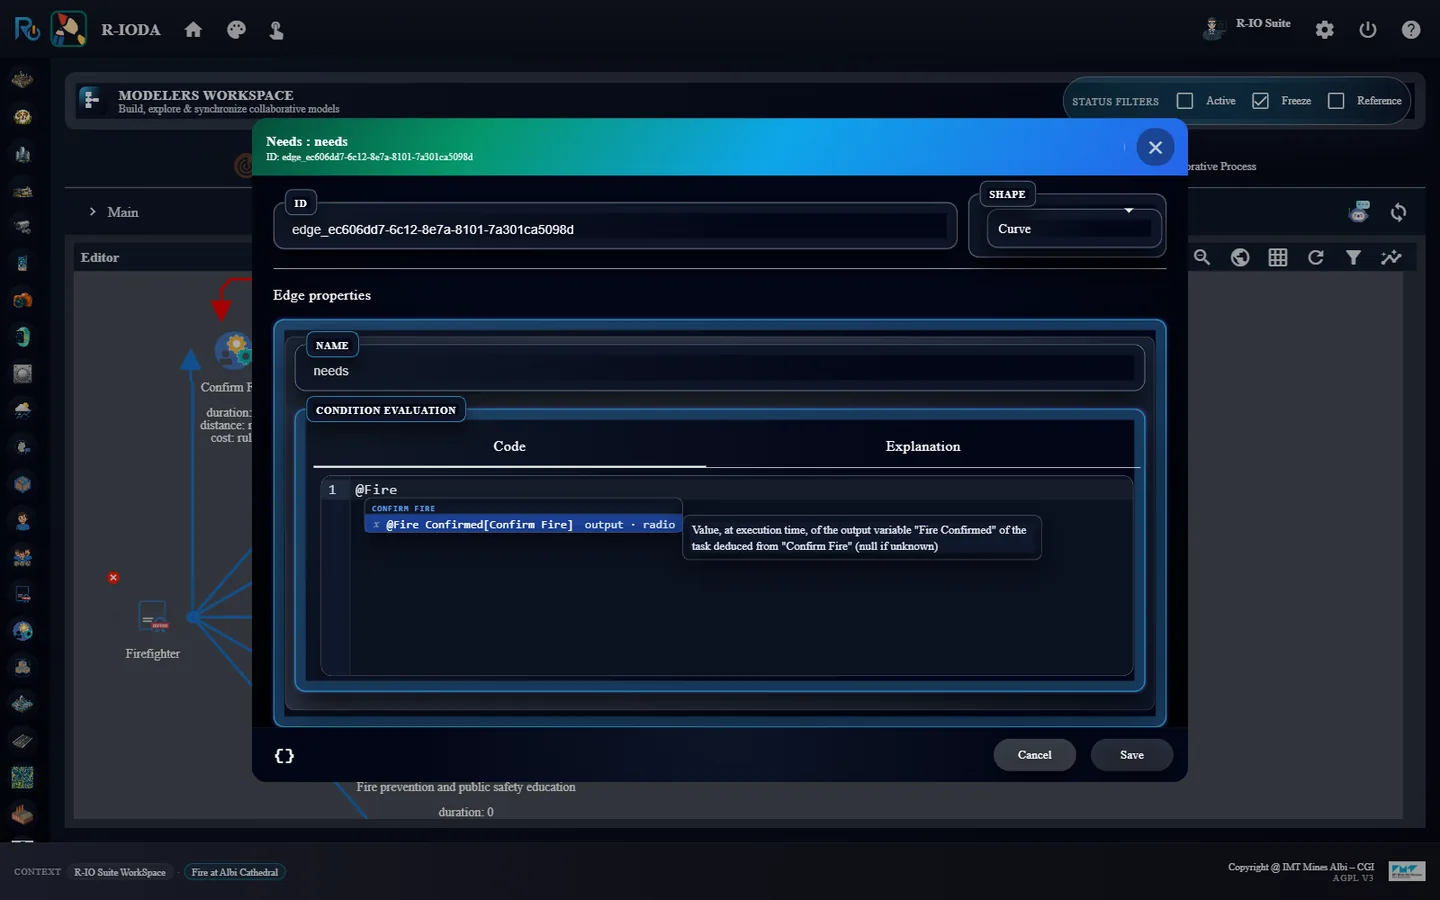Select the security camera sidebar icon
Screen dimensions: 1440x900
pyautogui.click(x=22, y=228)
